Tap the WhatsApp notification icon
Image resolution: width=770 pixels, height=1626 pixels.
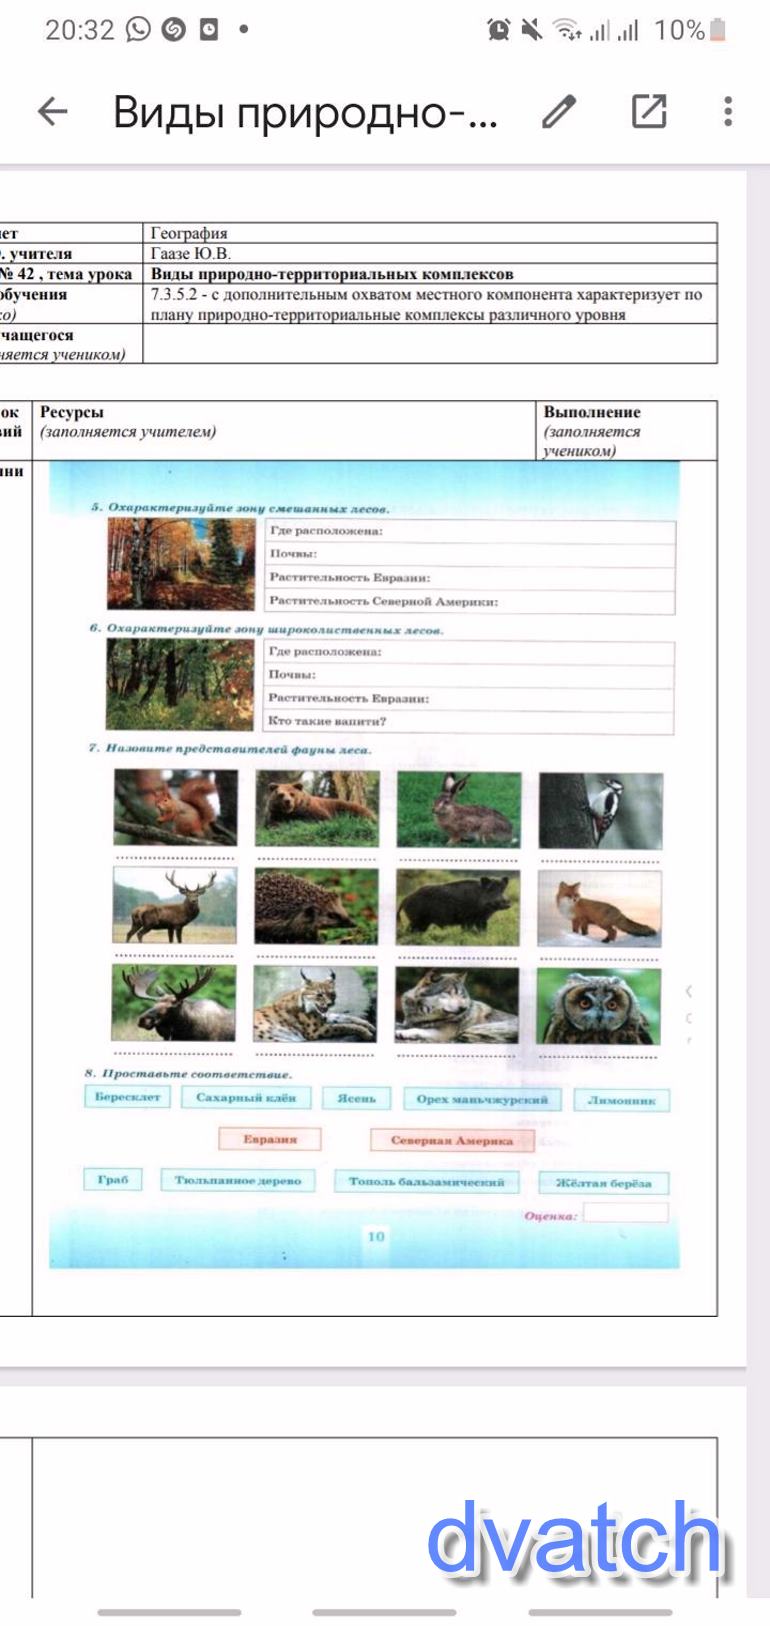coord(138,30)
